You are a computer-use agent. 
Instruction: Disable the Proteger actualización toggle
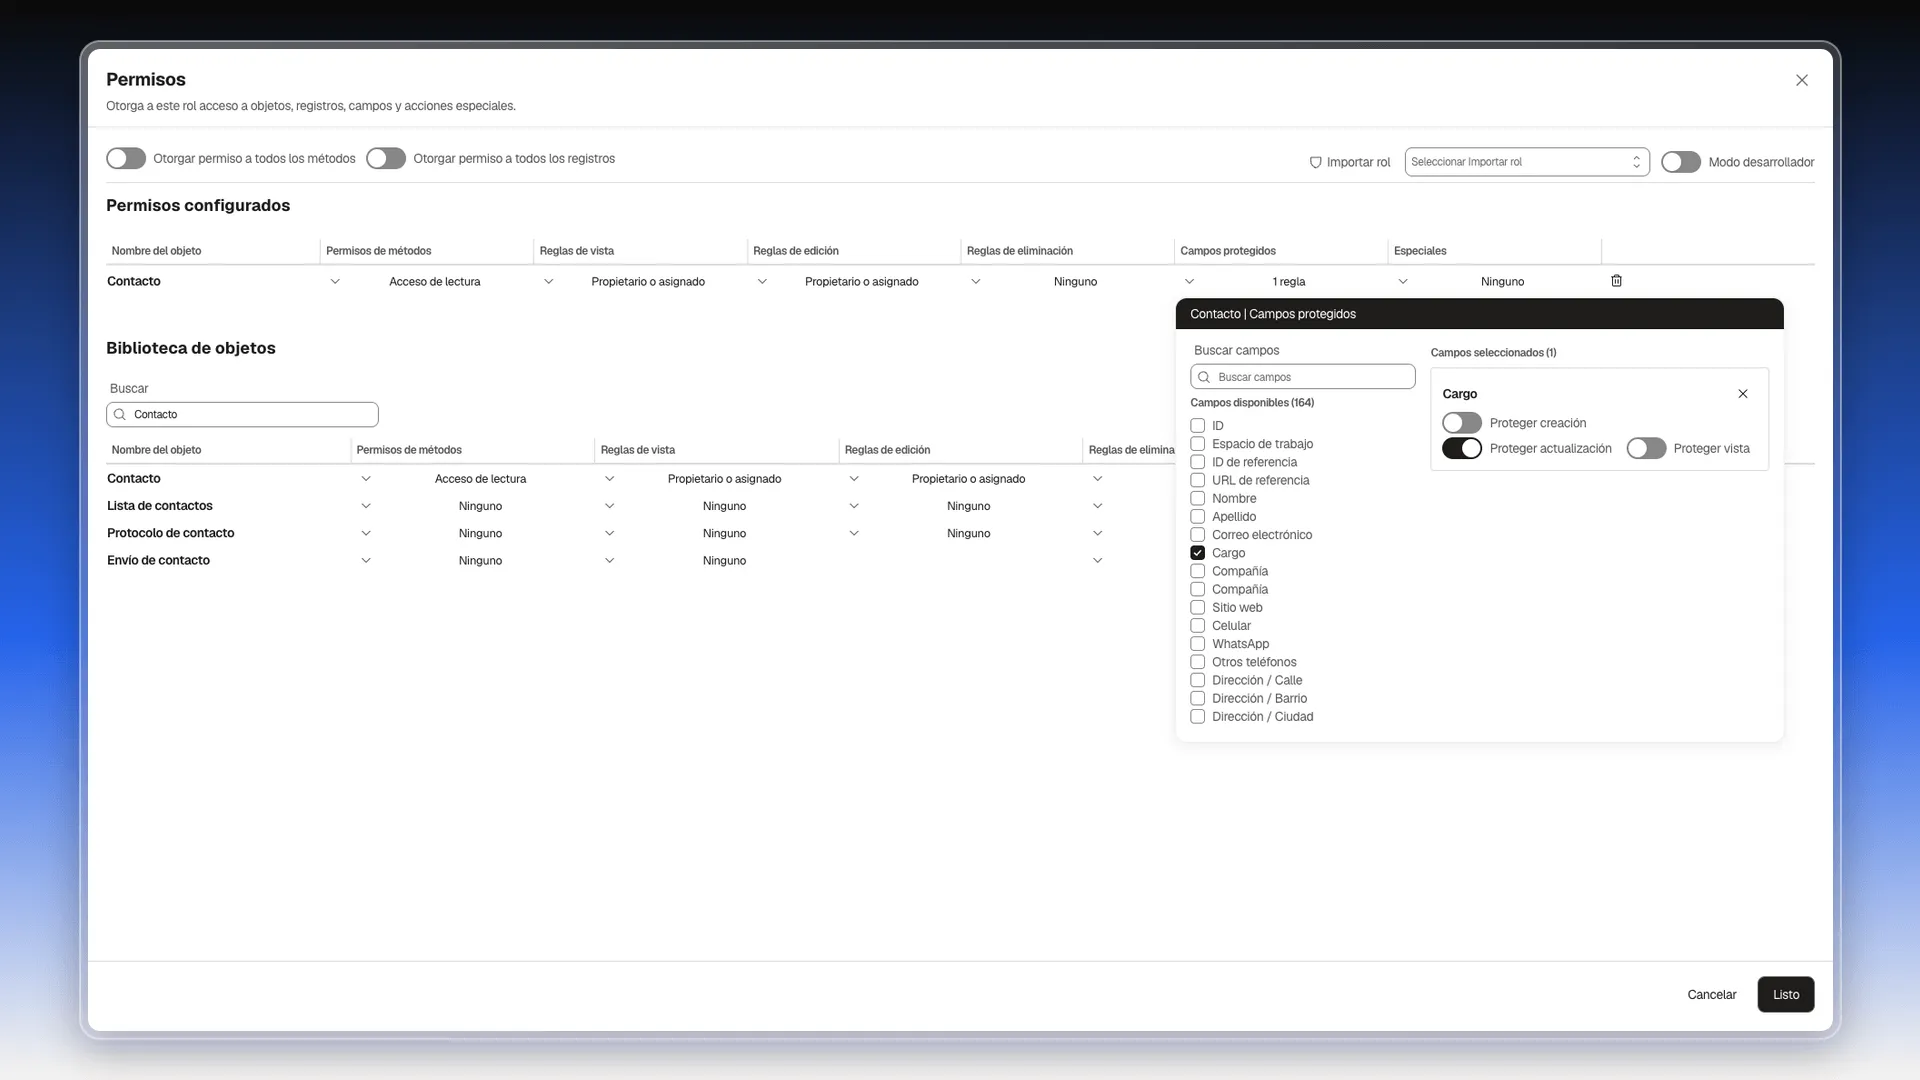(x=1462, y=449)
